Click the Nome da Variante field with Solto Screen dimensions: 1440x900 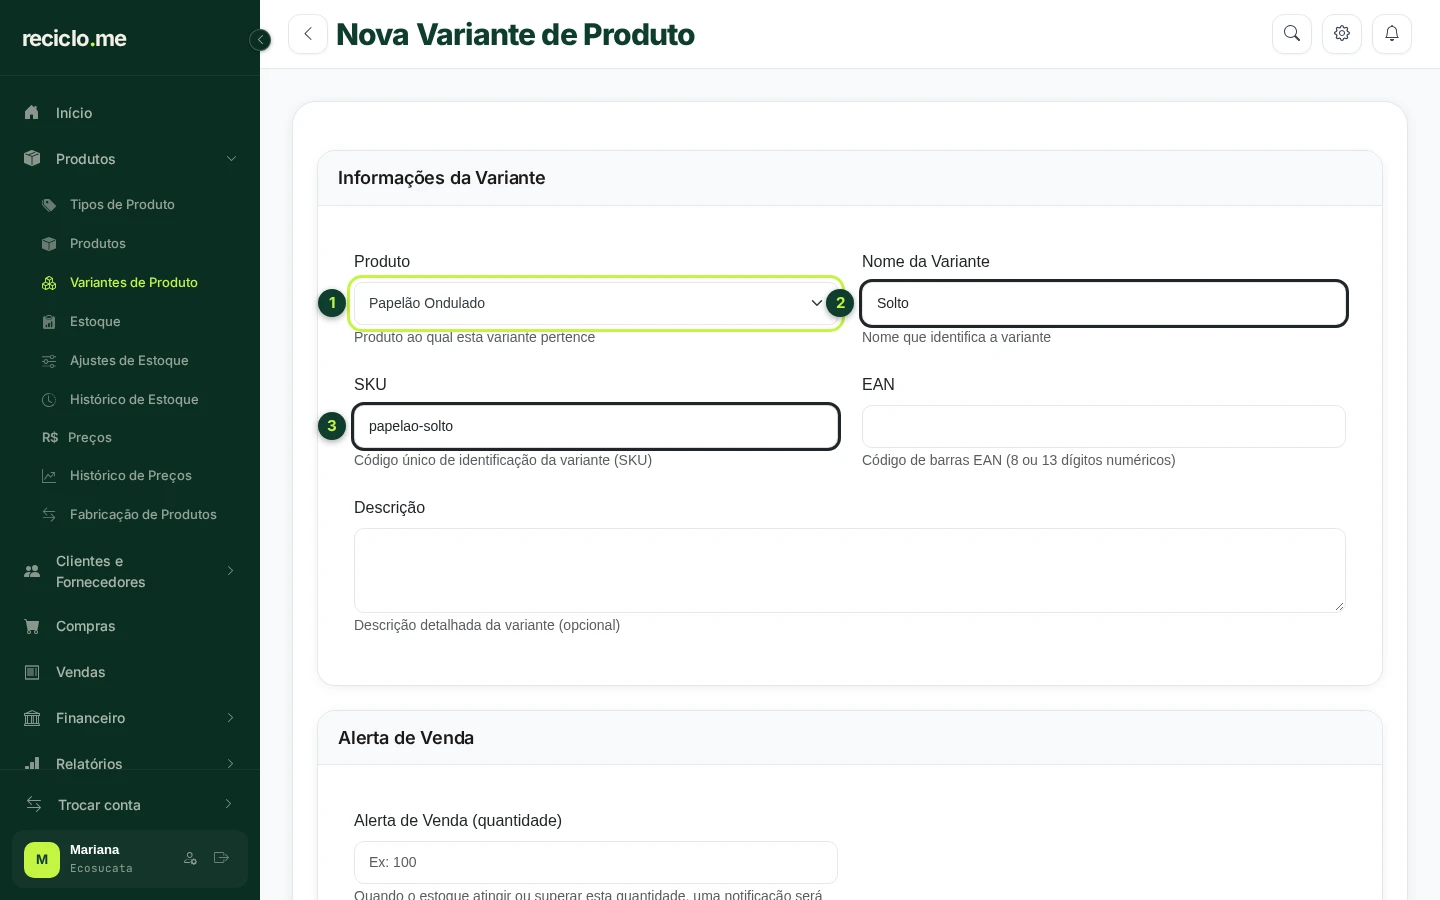[x=1104, y=303]
